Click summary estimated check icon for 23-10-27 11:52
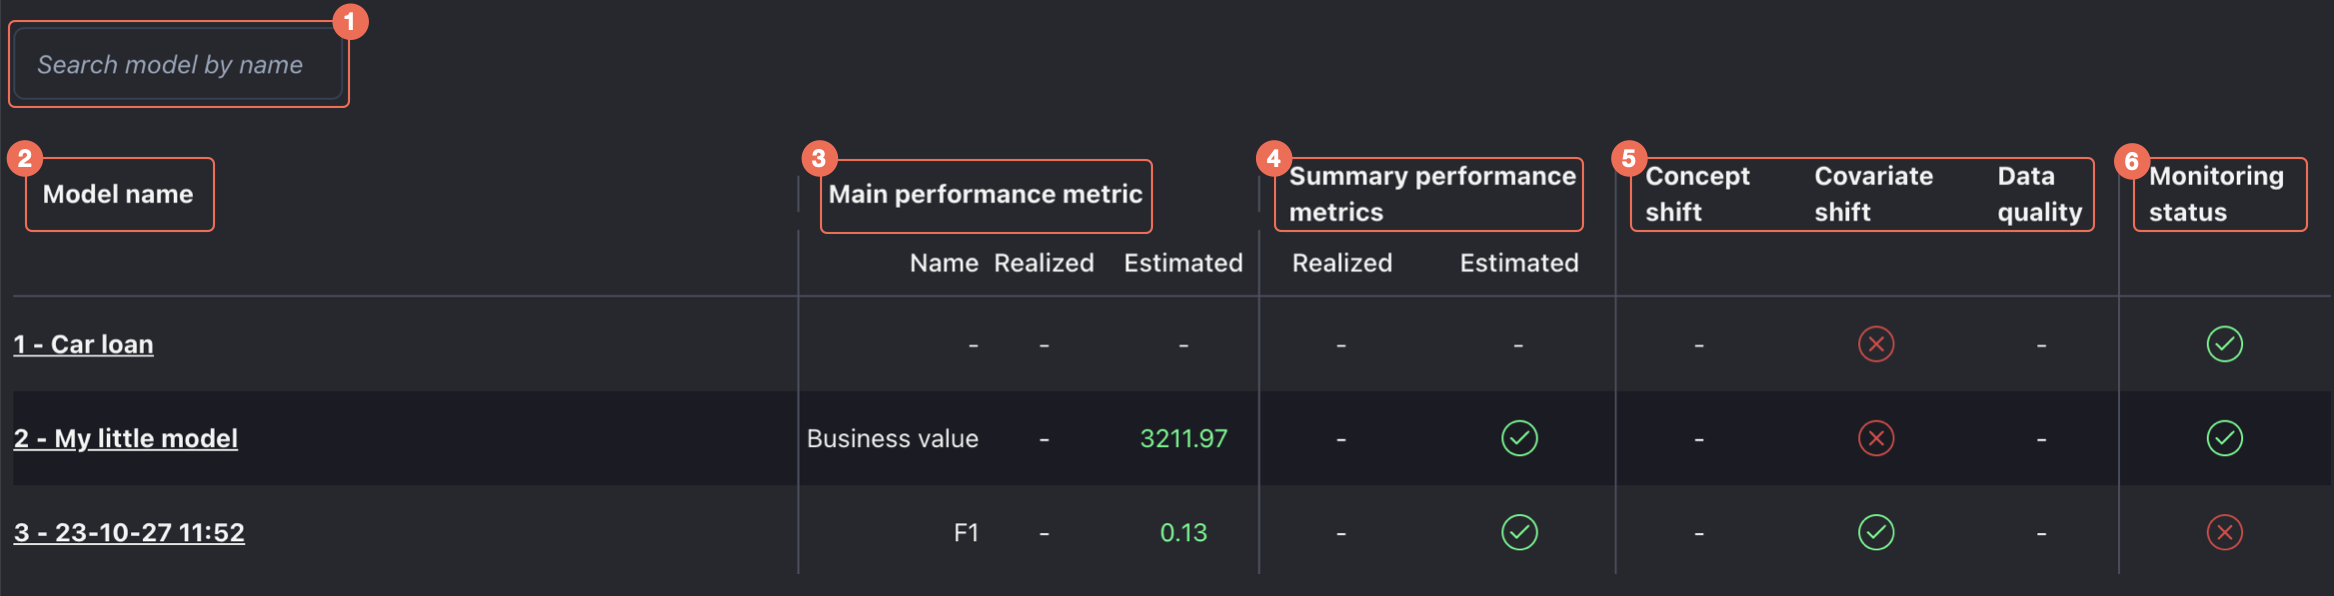Viewport: 2334px width, 596px height. pyautogui.click(x=1519, y=532)
